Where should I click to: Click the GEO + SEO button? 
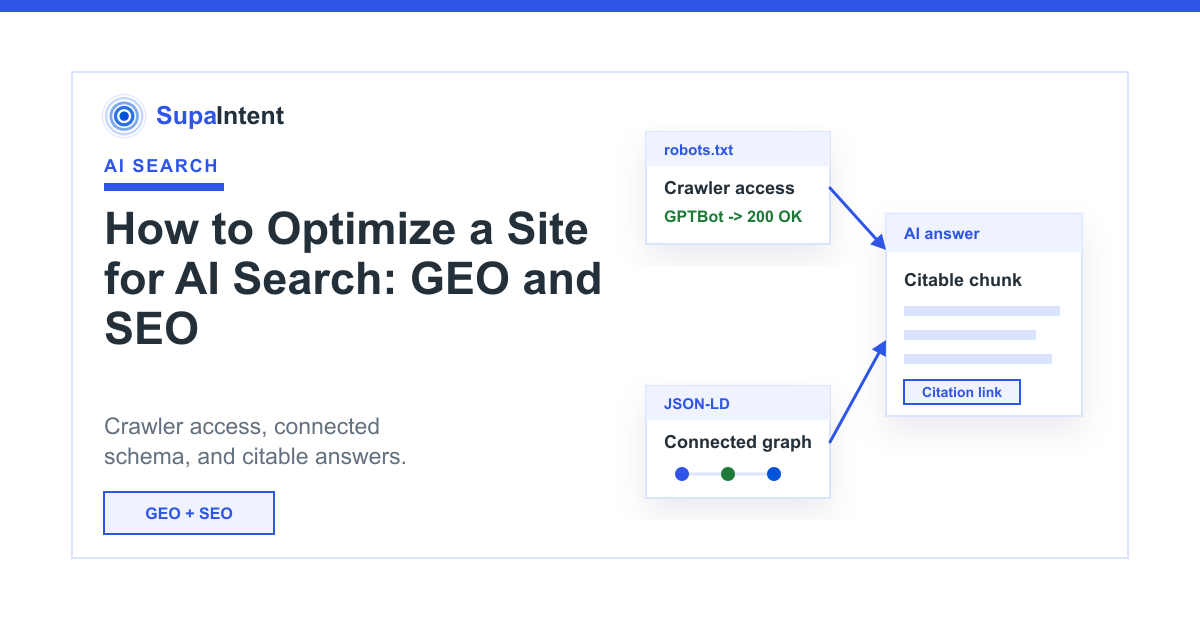[189, 513]
